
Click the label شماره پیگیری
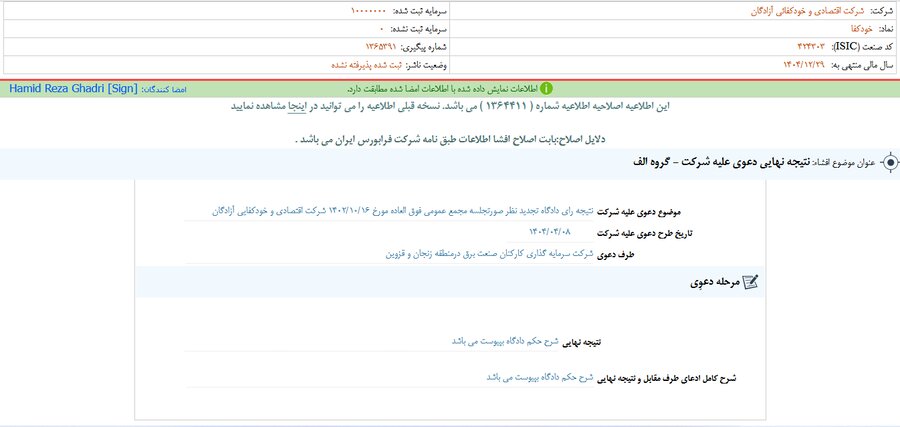click(423, 46)
